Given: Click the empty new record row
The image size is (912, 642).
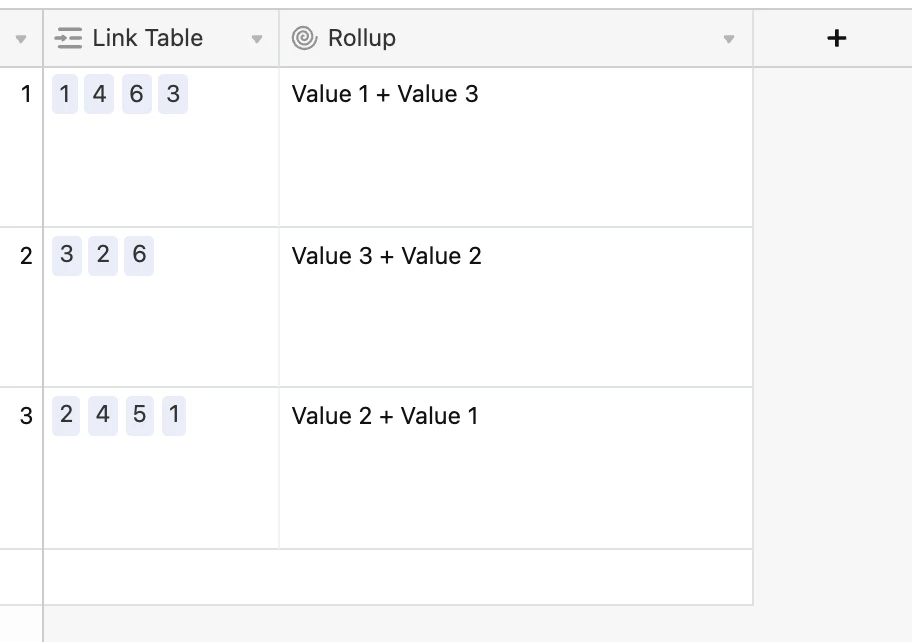Looking at the screenshot, I should 398,577.
